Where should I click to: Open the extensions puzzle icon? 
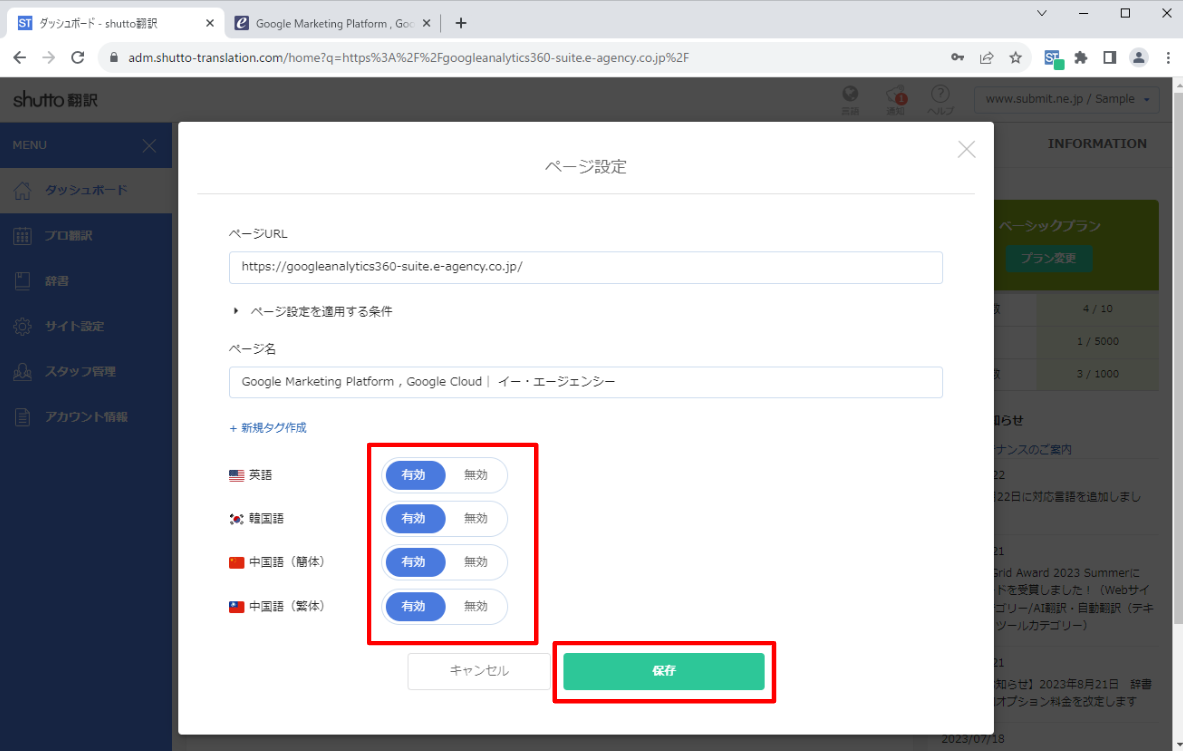click(1081, 57)
